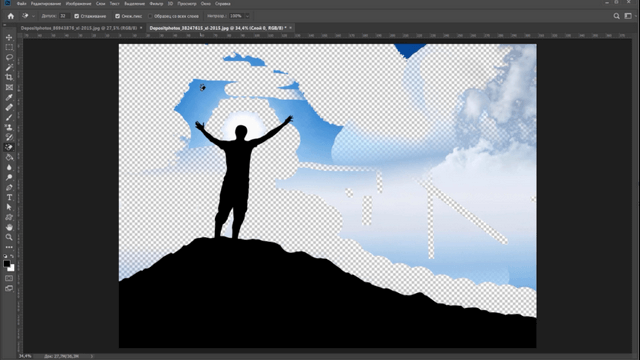The width and height of the screenshot is (640, 360).
Task: Click the opacity 100% value field
Action: pos(236,16)
